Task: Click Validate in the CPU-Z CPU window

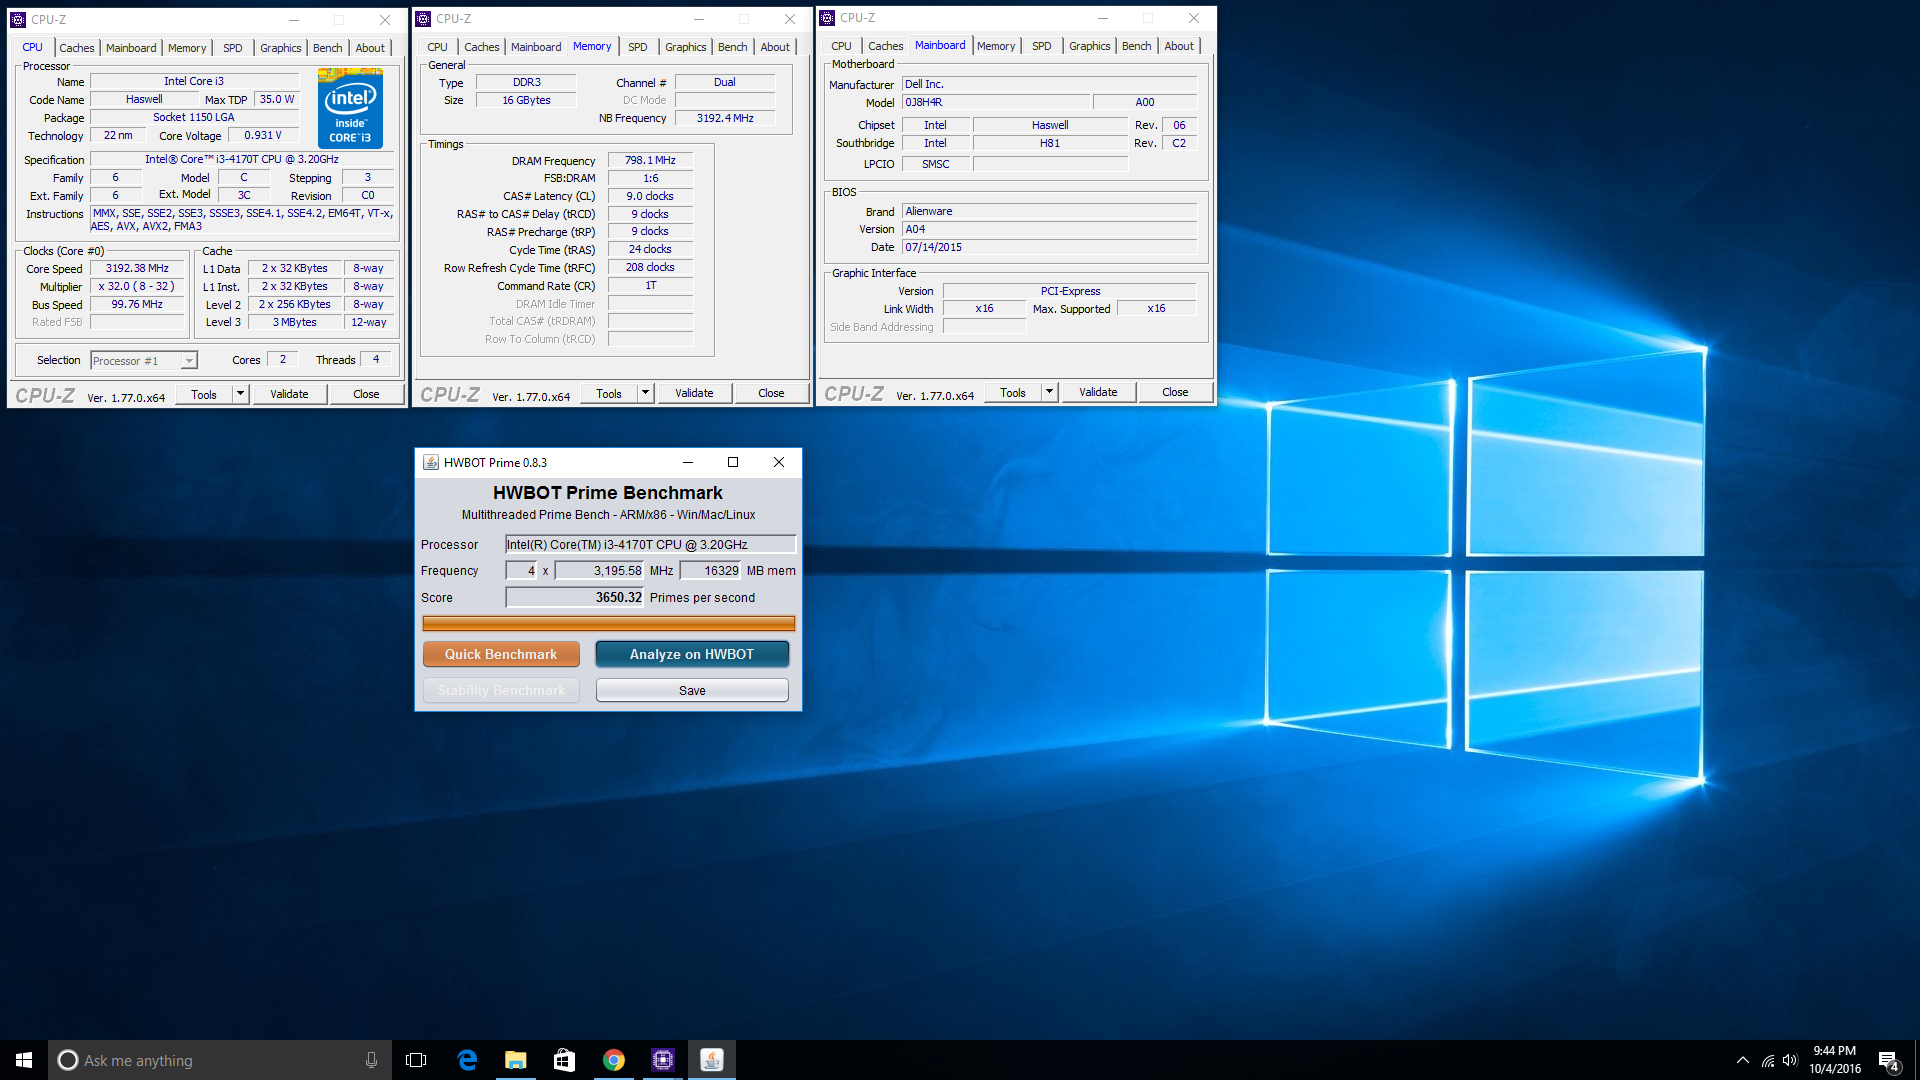Action: click(289, 394)
